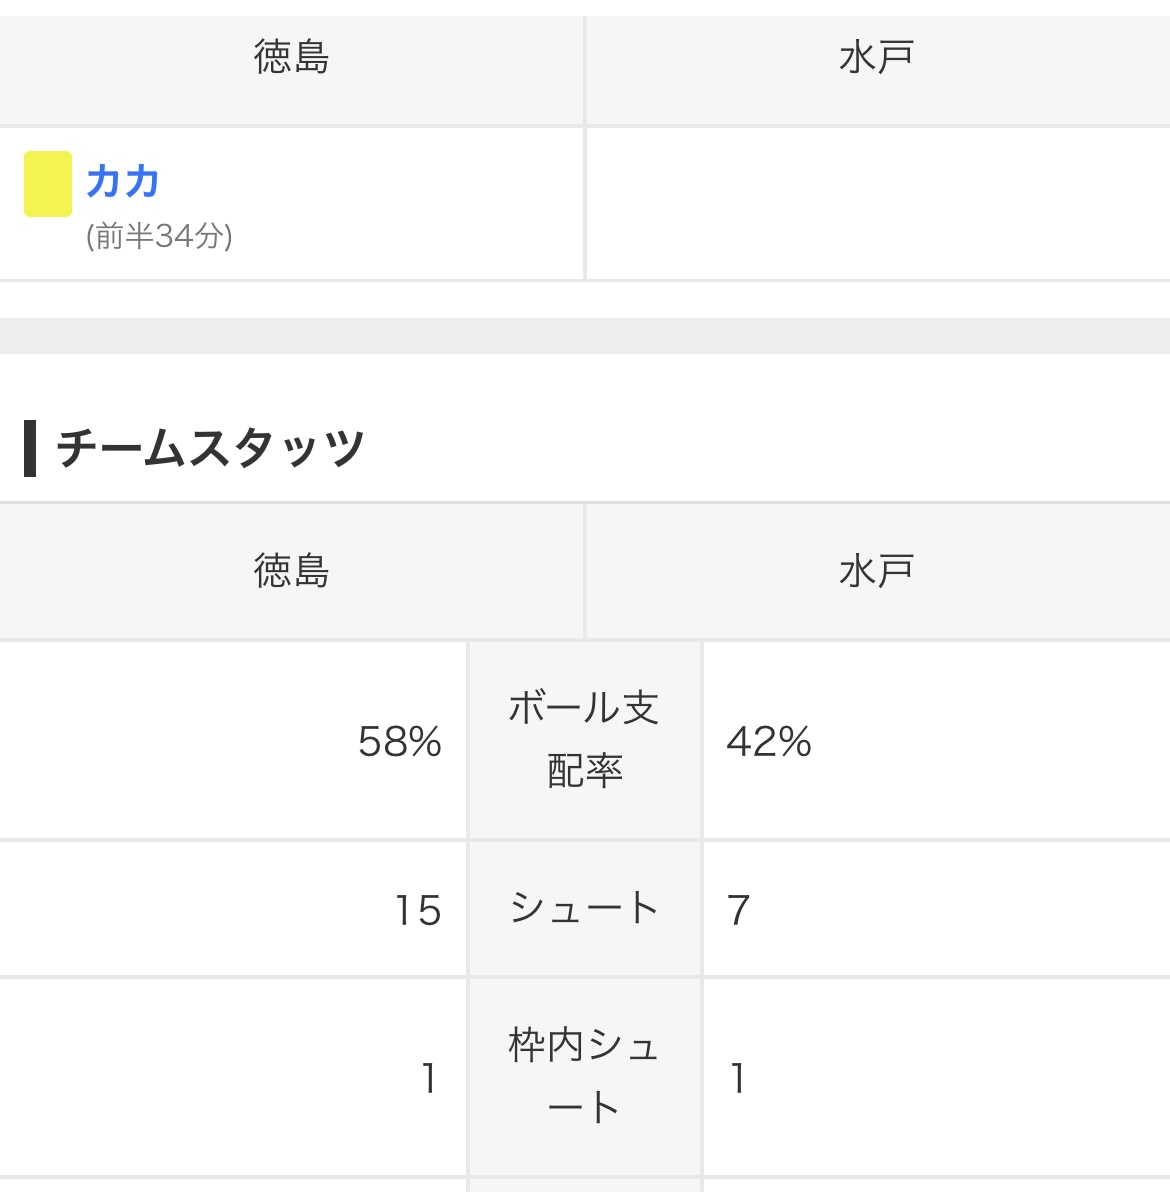Select 徳島 header above the カカ booking
1170x1192 pixels.
[x=291, y=58]
